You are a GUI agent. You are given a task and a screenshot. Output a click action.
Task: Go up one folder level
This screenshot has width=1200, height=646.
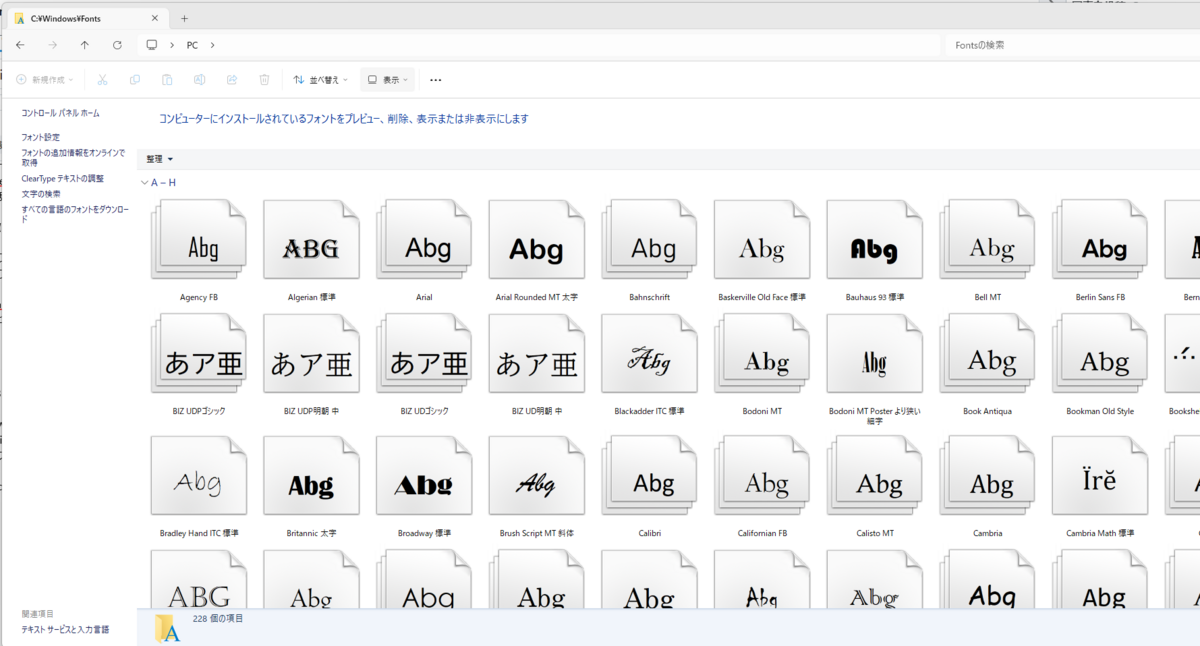[x=84, y=45]
